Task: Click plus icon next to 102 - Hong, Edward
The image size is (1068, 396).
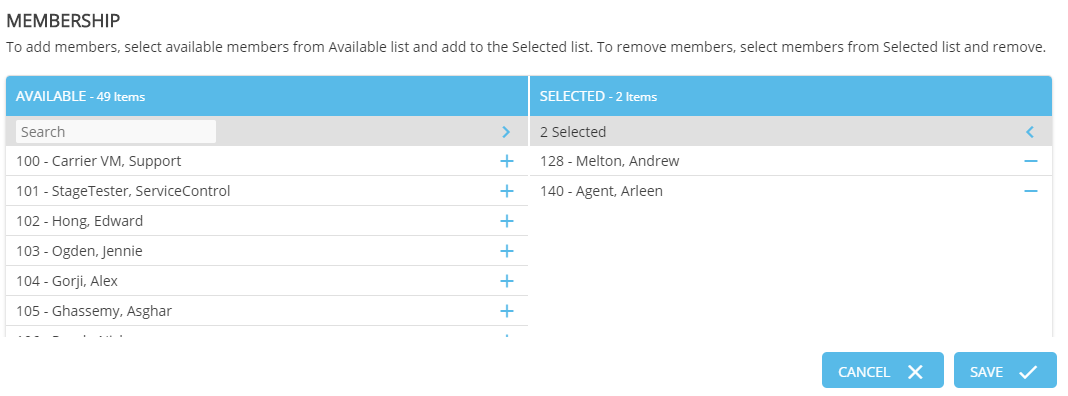Action: (506, 221)
